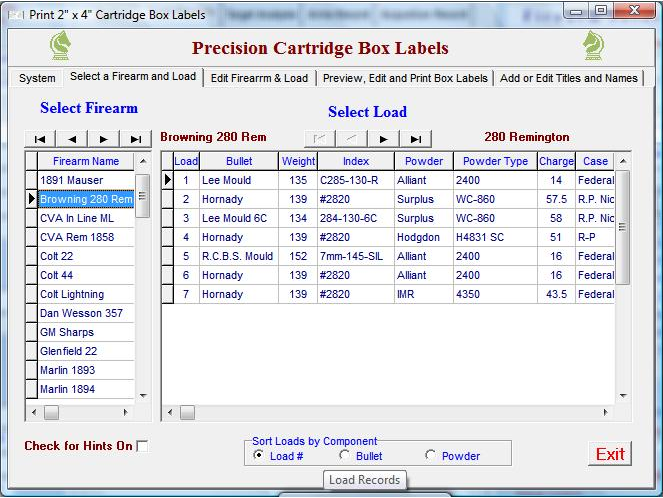This screenshot has height=498, width=663.
Task: Select the Marlin 1894 firearm
Action: pyautogui.click(x=86, y=389)
